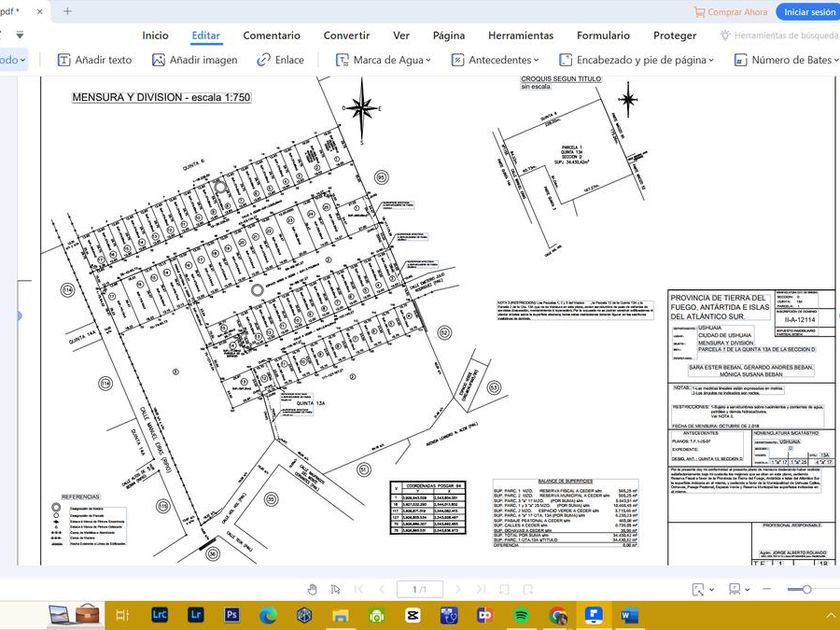This screenshot has width=840, height=630.
Task: Launch Photoshop from the taskbar
Action: (x=231, y=614)
